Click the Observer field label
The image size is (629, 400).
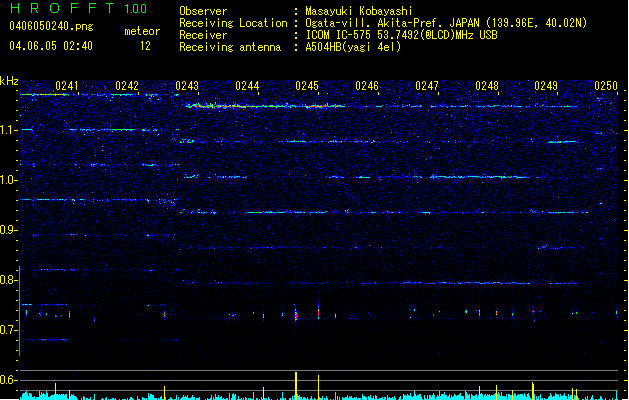pos(203,11)
